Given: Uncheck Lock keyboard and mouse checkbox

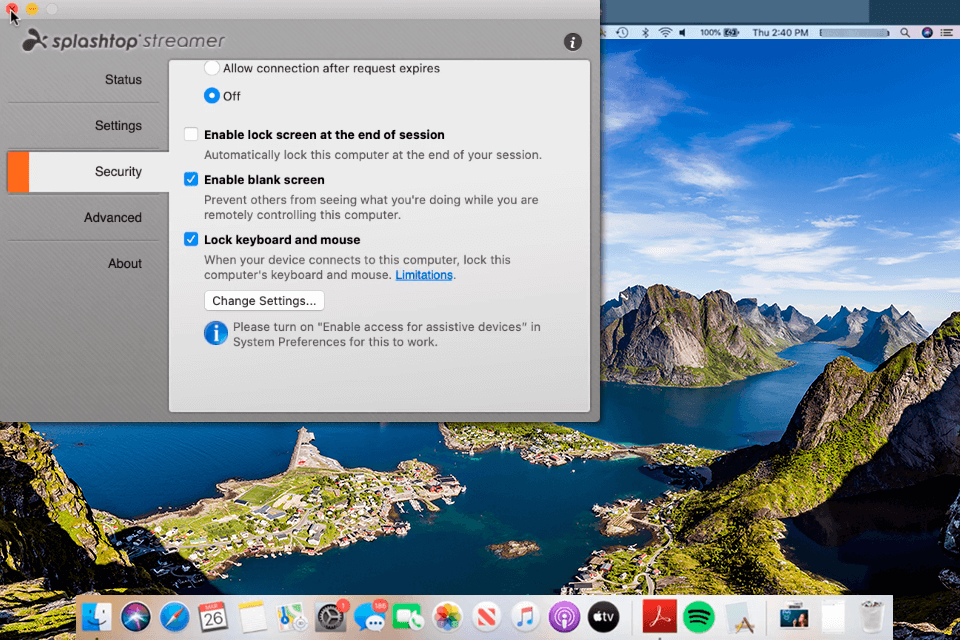Looking at the screenshot, I should point(191,239).
